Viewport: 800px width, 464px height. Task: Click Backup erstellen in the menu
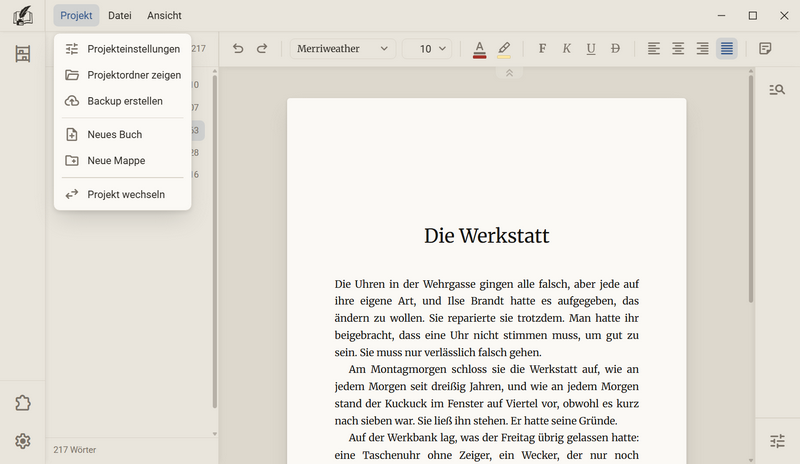[x=122, y=101]
